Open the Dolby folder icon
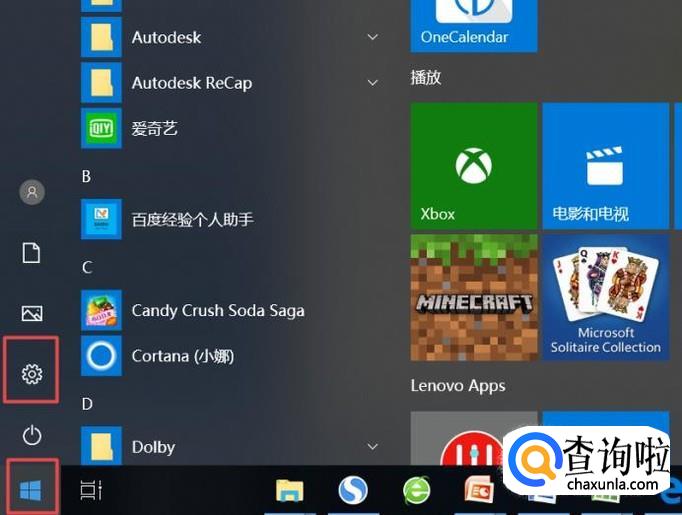This screenshot has height=515, width=682. (101, 446)
